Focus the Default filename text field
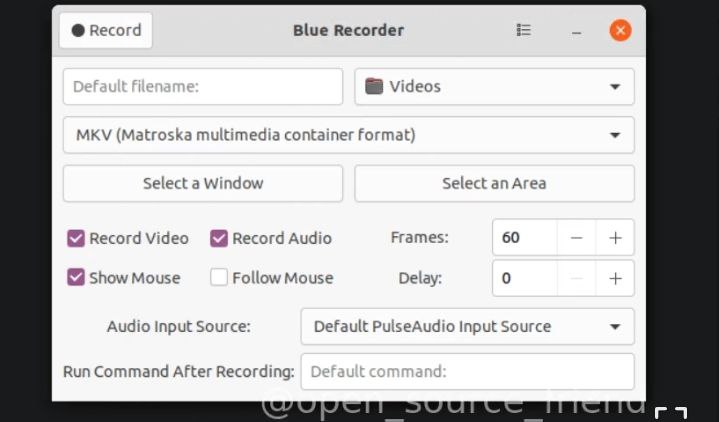 pos(203,86)
